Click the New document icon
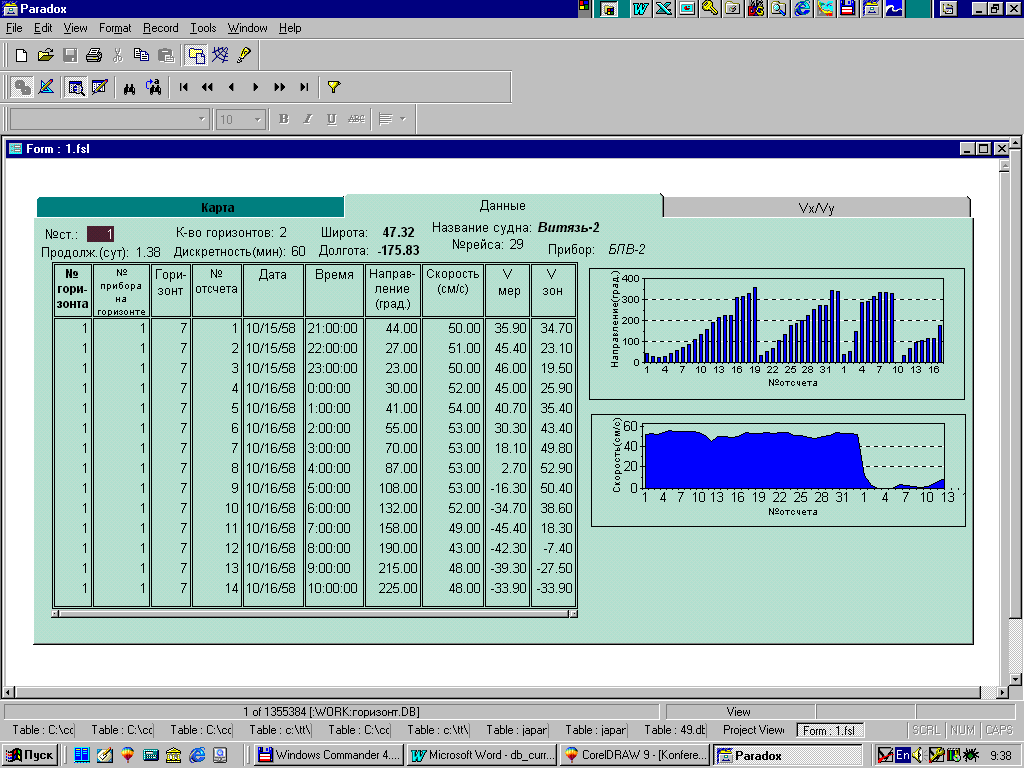 pos(21,55)
